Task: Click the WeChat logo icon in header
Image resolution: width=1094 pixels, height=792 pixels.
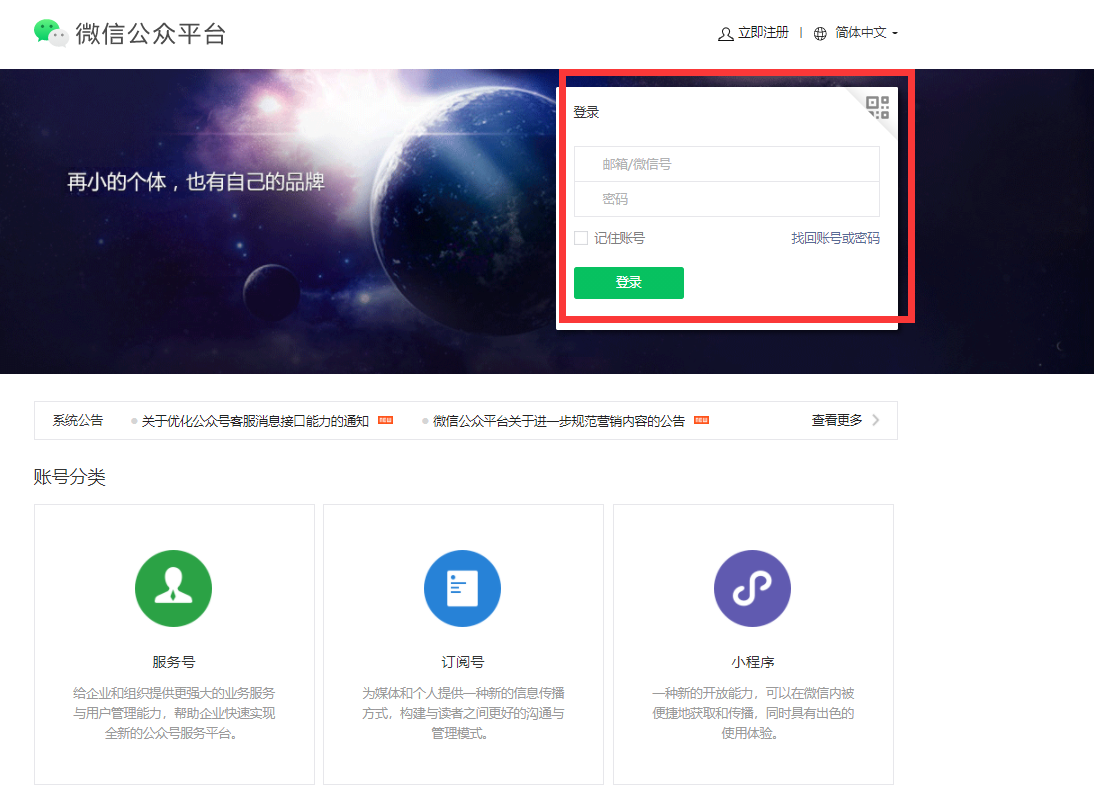Action: 51,33
